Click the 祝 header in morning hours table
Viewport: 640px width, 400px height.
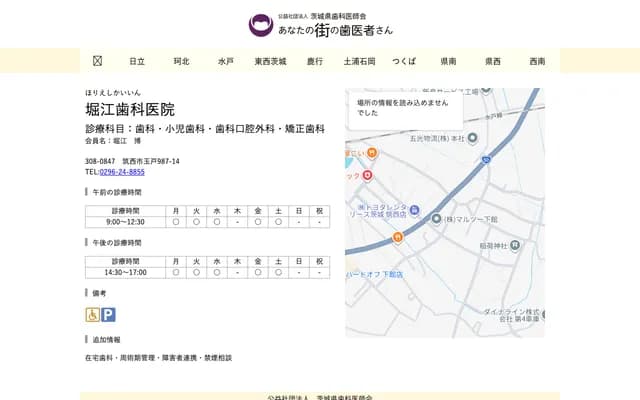point(319,211)
